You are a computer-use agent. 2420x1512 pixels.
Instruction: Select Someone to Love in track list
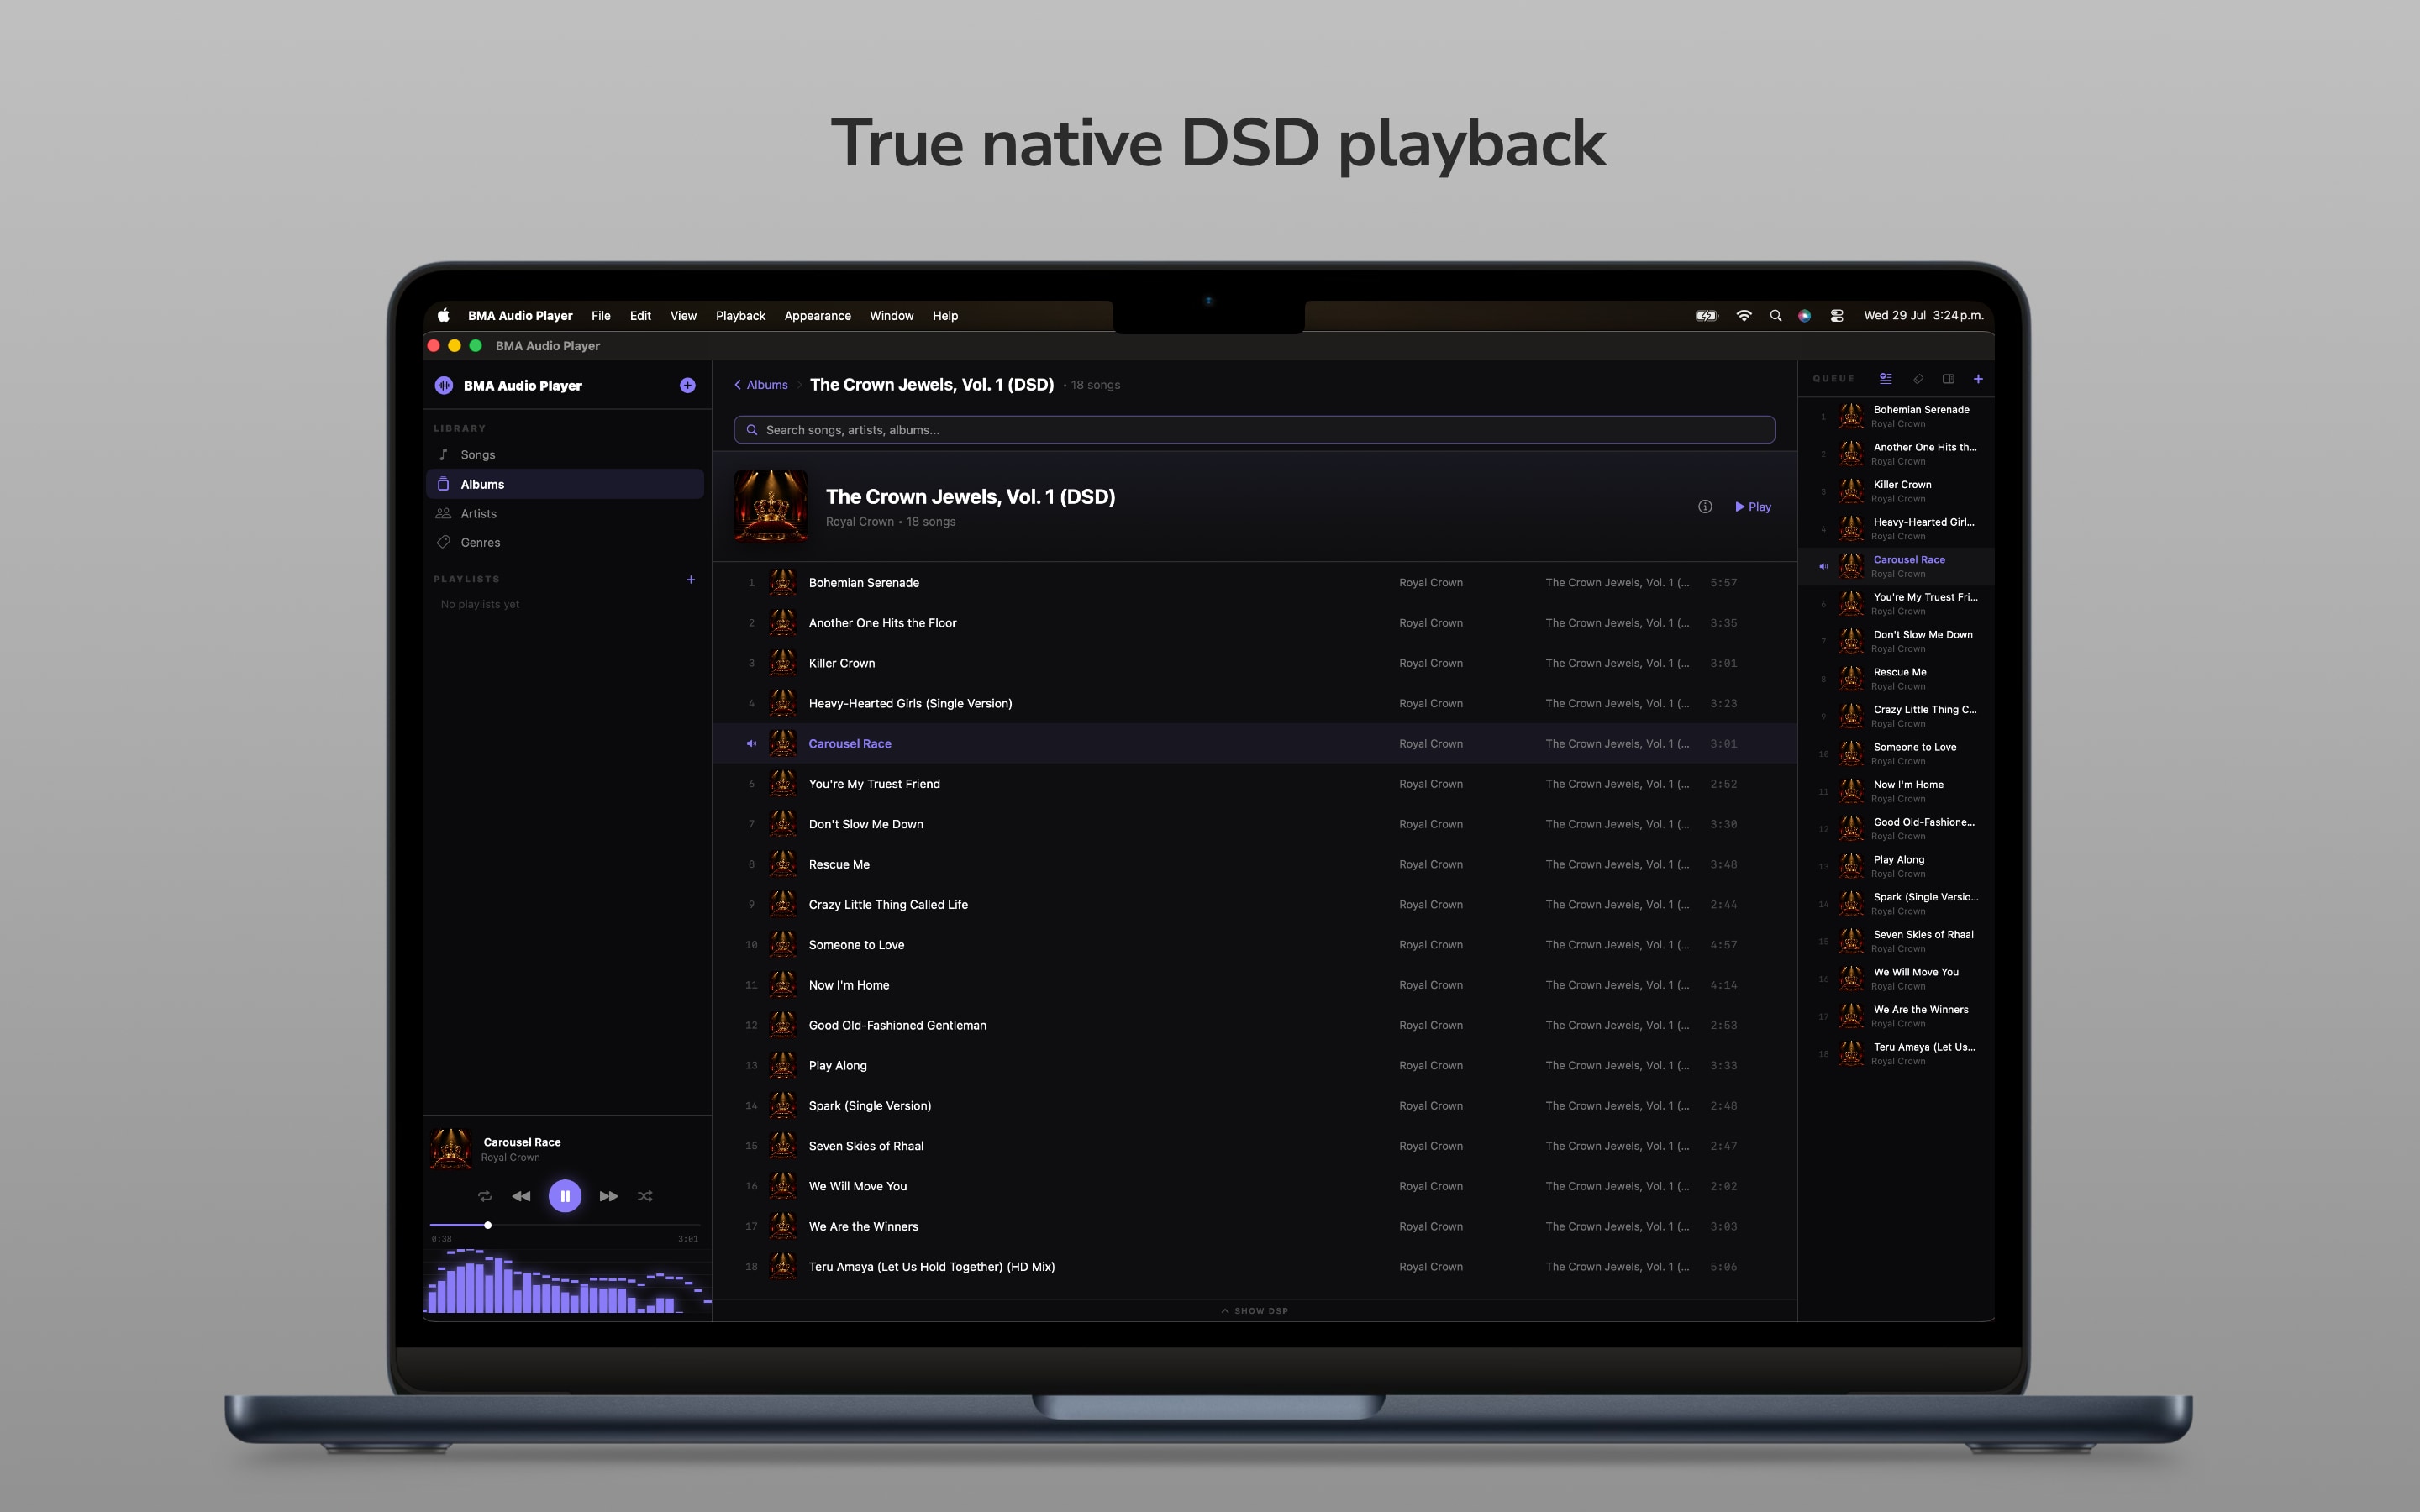pos(1254,945)
